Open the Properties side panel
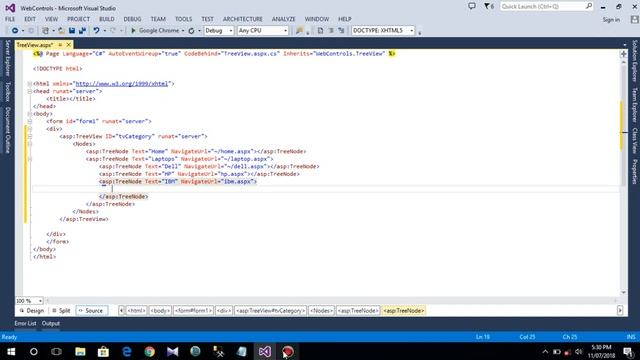The height and width of the screenshot is (360, 640). [x=634, y=171]
